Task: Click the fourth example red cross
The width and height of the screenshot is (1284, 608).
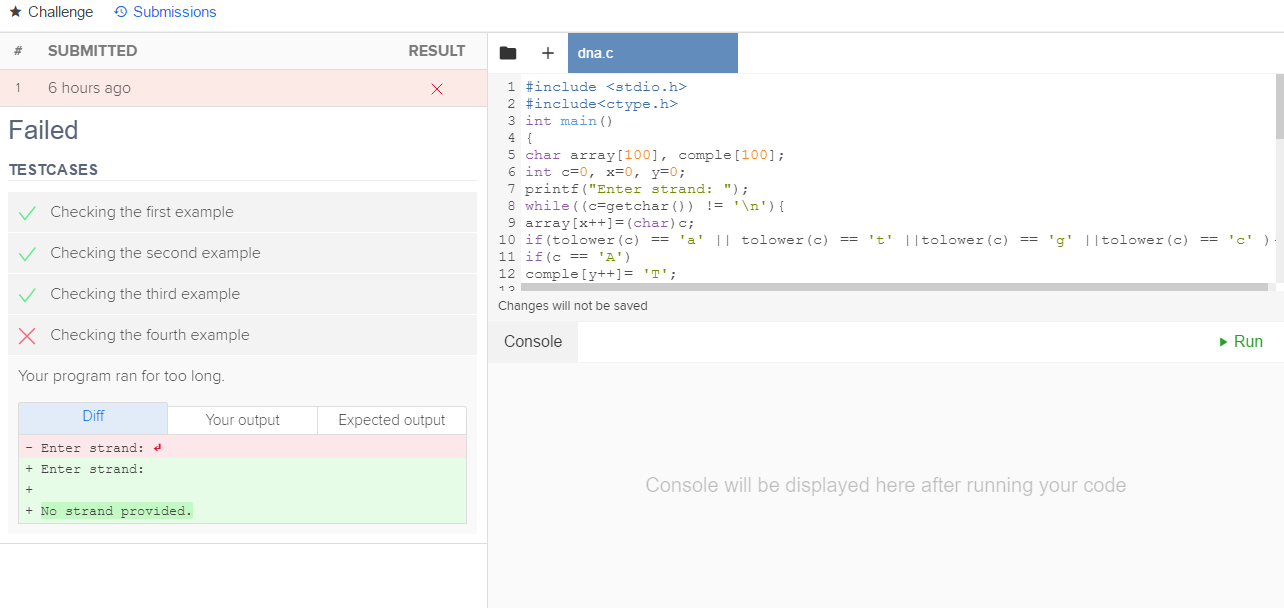Action: (x=27, y=336)
